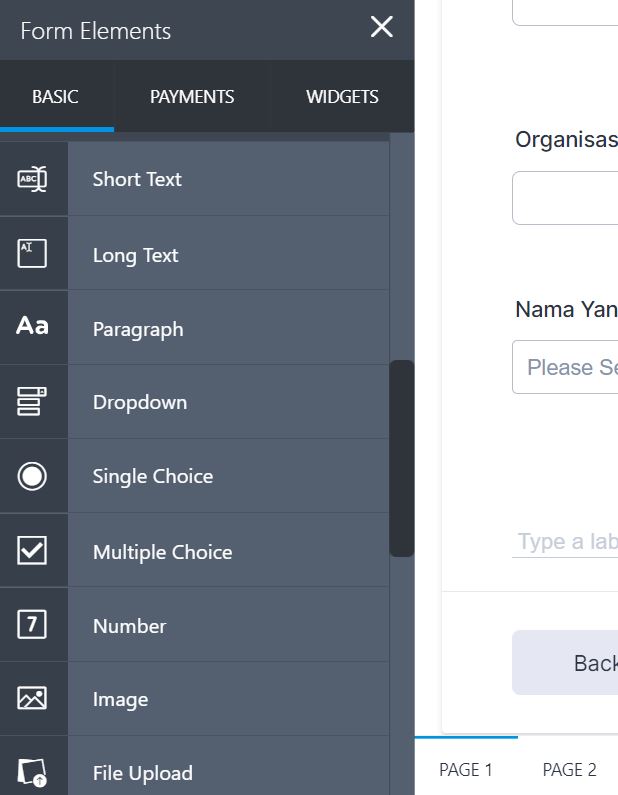The height and width of the screenshot is (795, 618).
Task: Click the Form Elements panel scrollbar
Action: coord(401,458)
